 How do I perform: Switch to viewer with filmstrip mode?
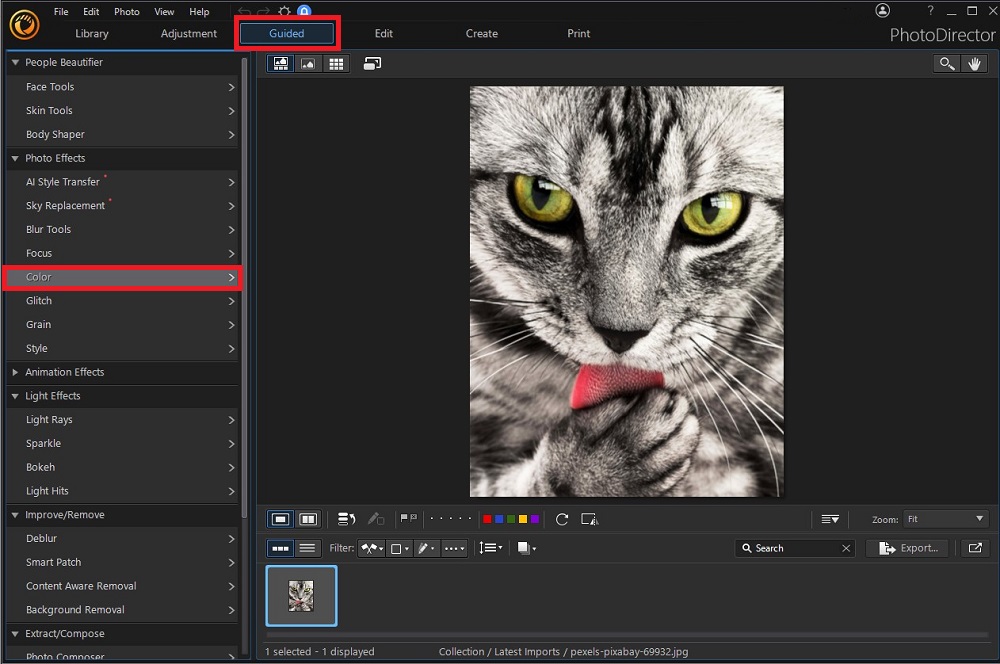coord(280,63)
